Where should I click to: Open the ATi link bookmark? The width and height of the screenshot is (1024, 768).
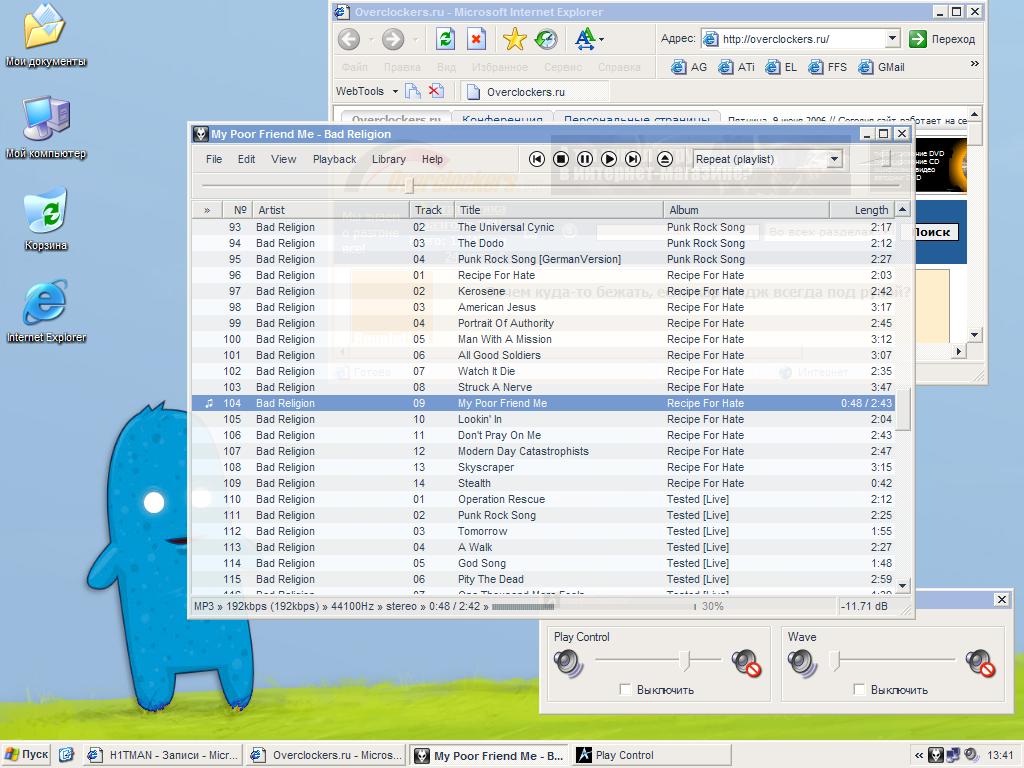(736, 67)
